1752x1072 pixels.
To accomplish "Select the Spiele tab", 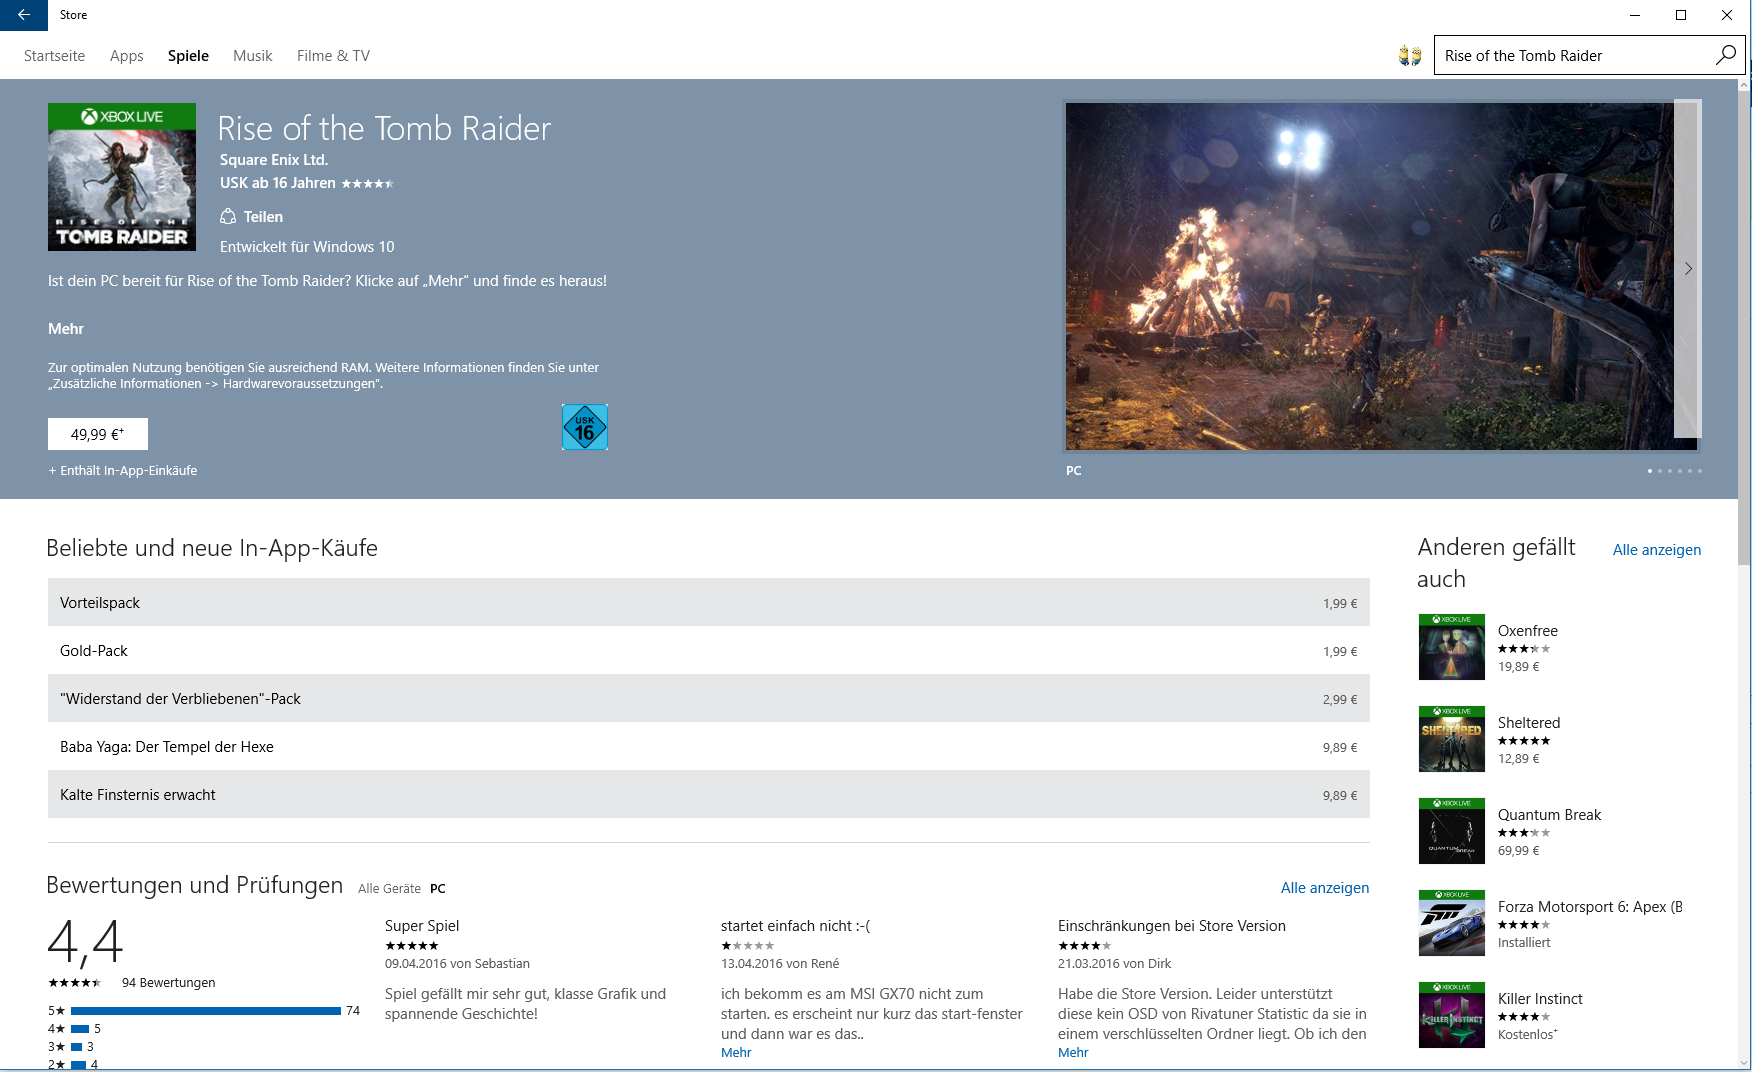I will [188, 56].
